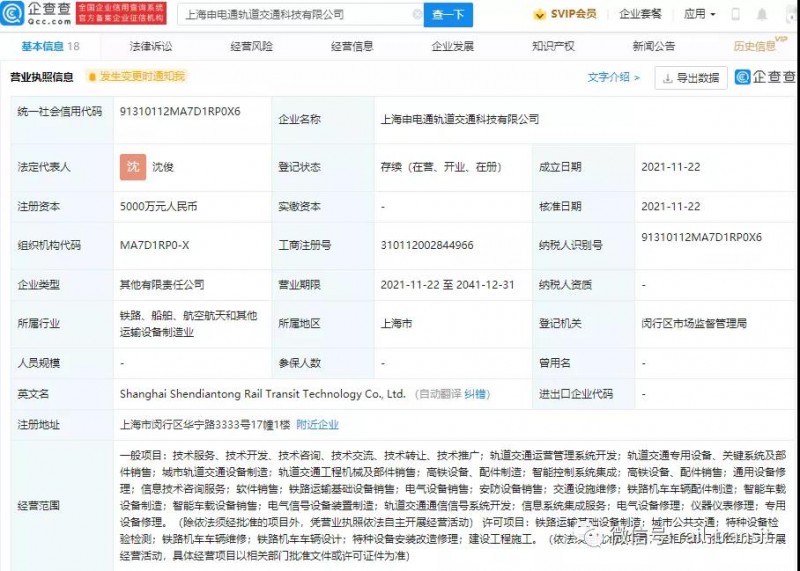Click the mobile phone icon in header
Viewport: 800px width, 571px height.
coord(737,15)
